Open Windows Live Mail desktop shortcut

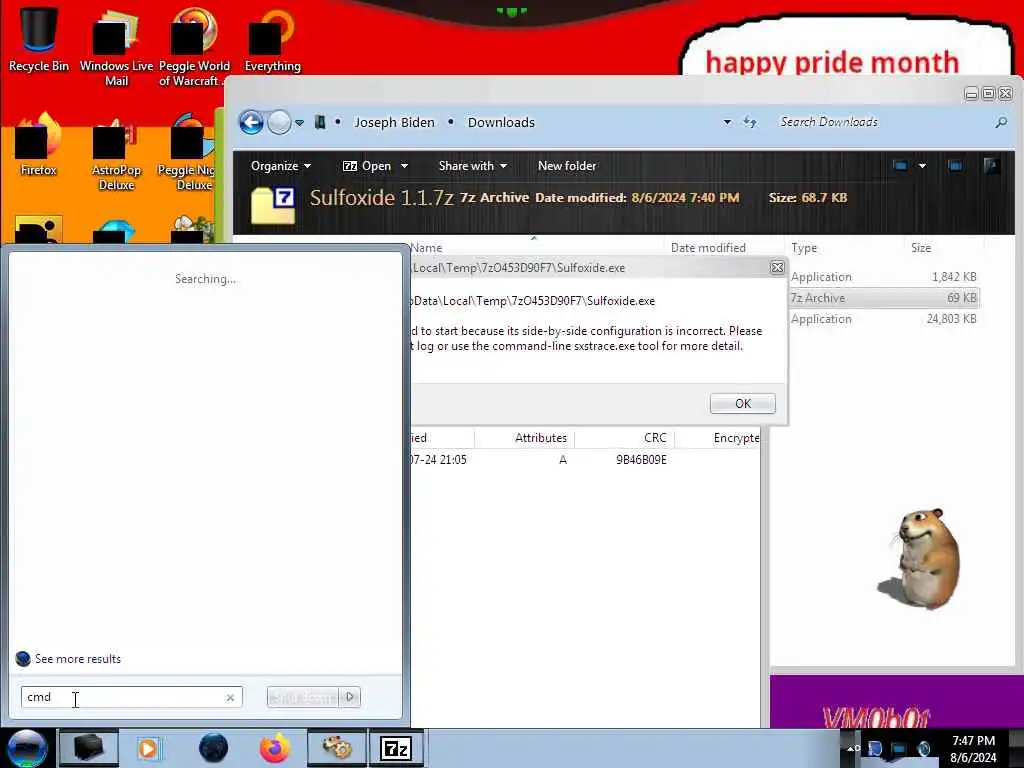click(x=116, y=46)
